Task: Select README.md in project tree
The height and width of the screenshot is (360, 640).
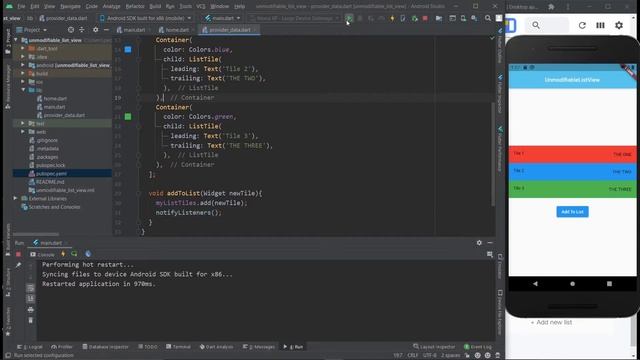Action: pyautogui.click(x=50, y=182)
